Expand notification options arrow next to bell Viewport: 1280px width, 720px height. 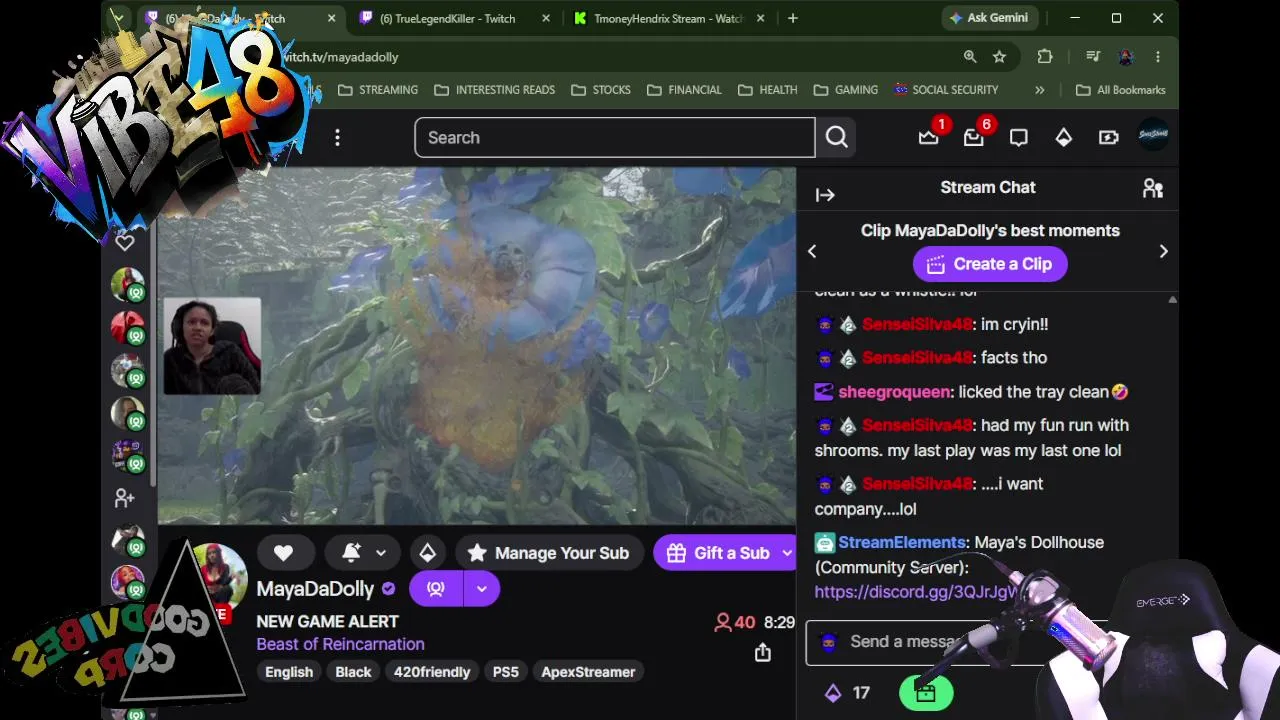click(x=381, y=553)
